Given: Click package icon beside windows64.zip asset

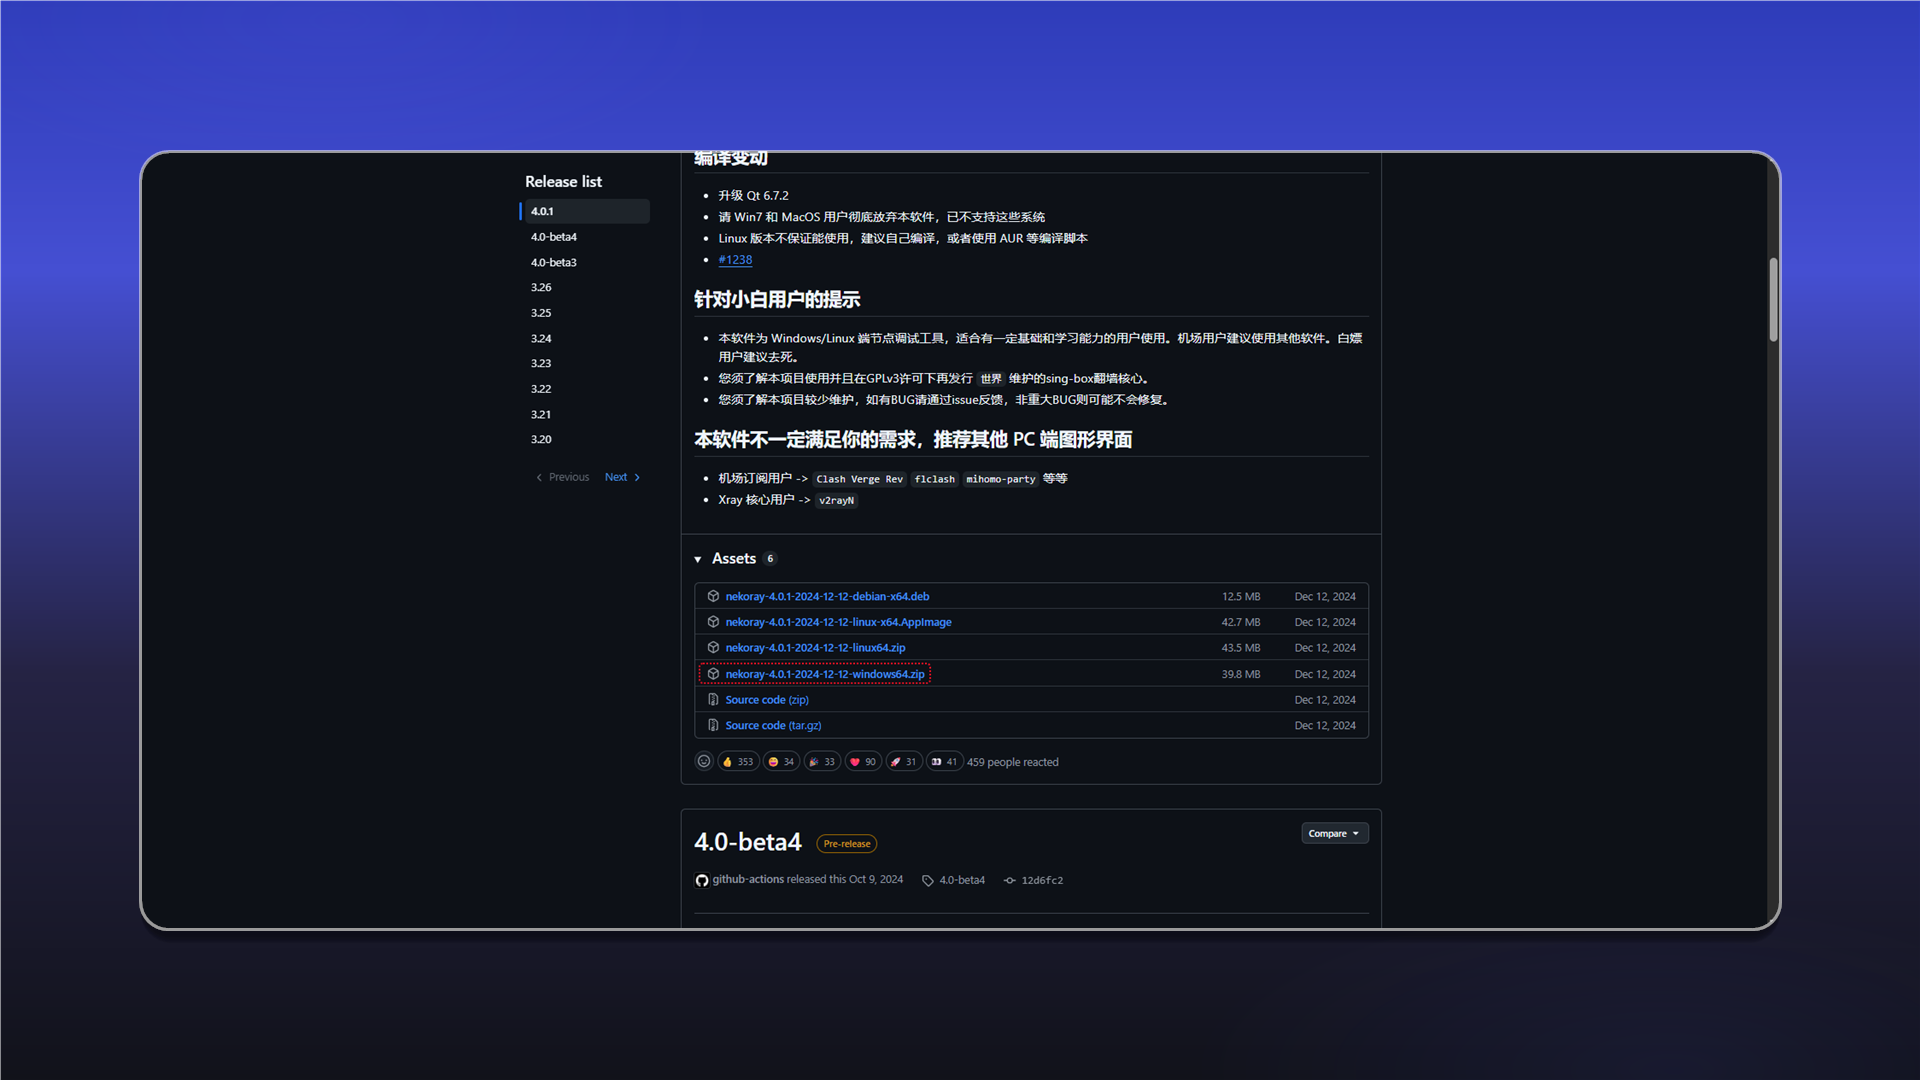Looking at the screenshot, I should pos(713,674).
